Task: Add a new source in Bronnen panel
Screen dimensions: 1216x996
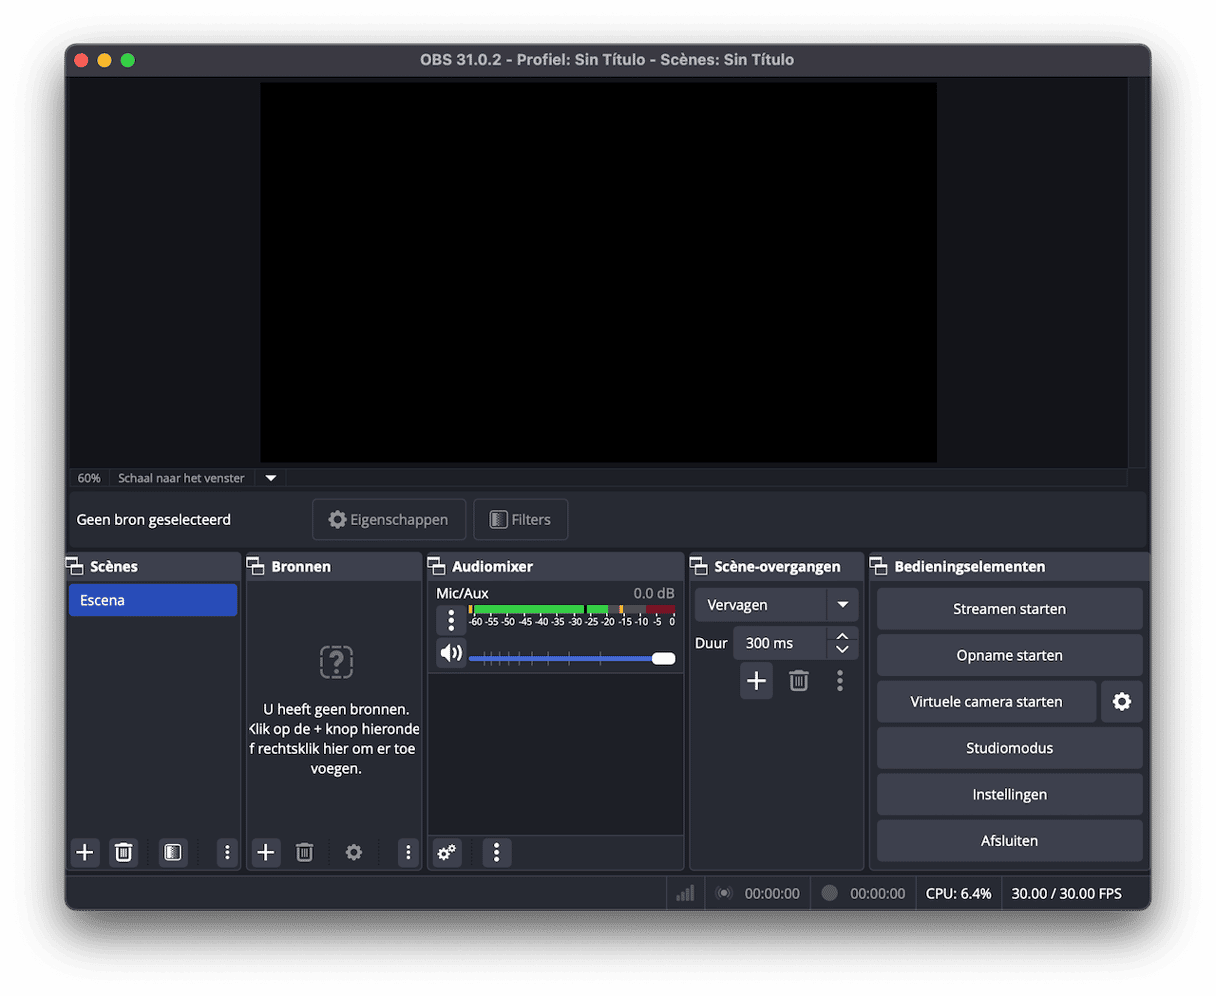Action: pos(265,852)
